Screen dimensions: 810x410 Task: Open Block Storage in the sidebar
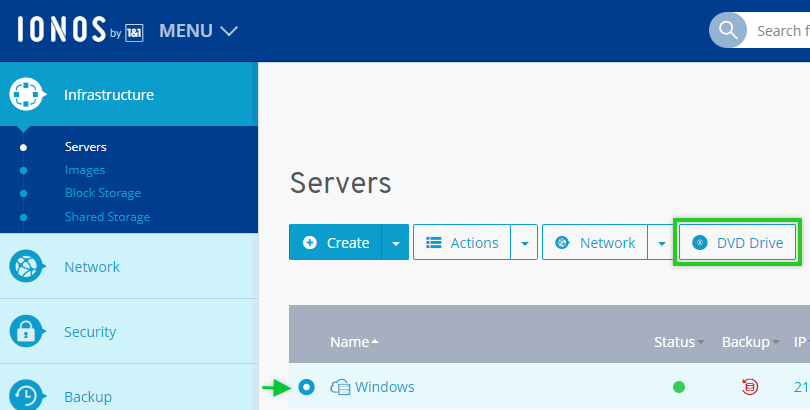point(103,193)
